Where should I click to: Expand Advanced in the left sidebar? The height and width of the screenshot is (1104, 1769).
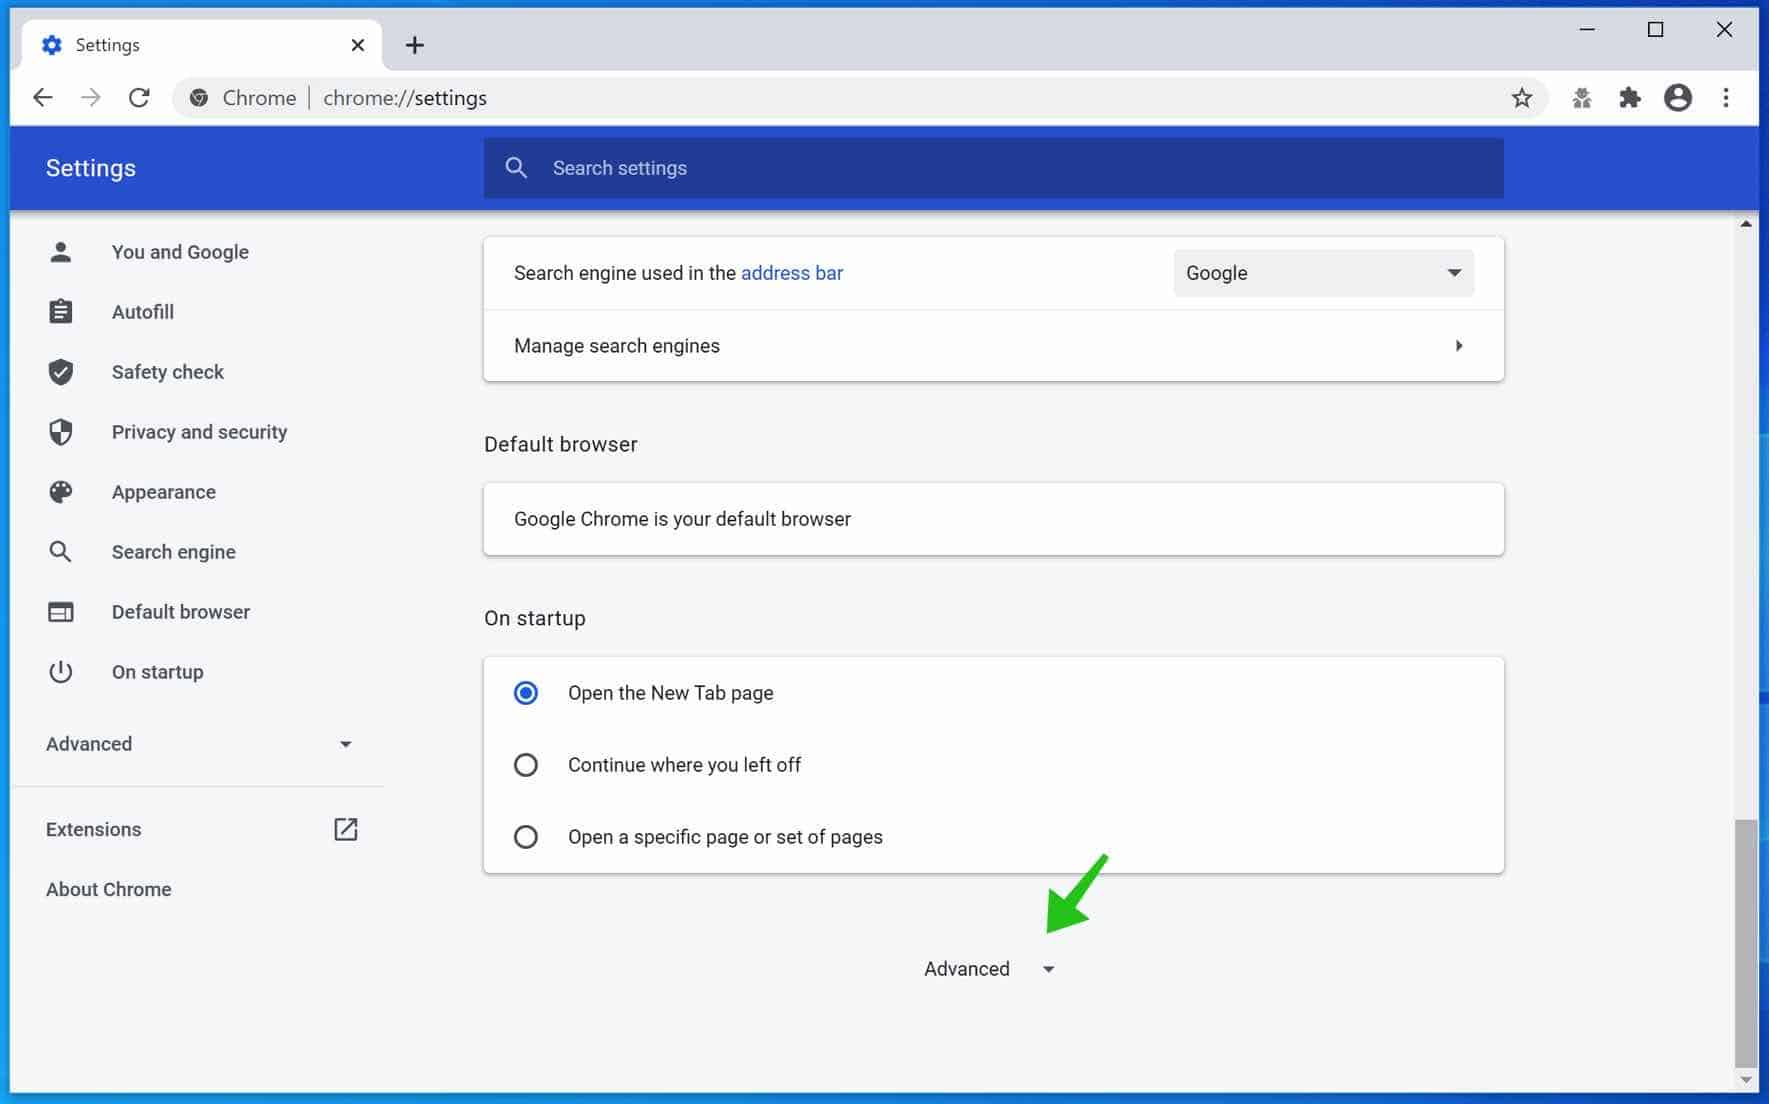[199, 744]
